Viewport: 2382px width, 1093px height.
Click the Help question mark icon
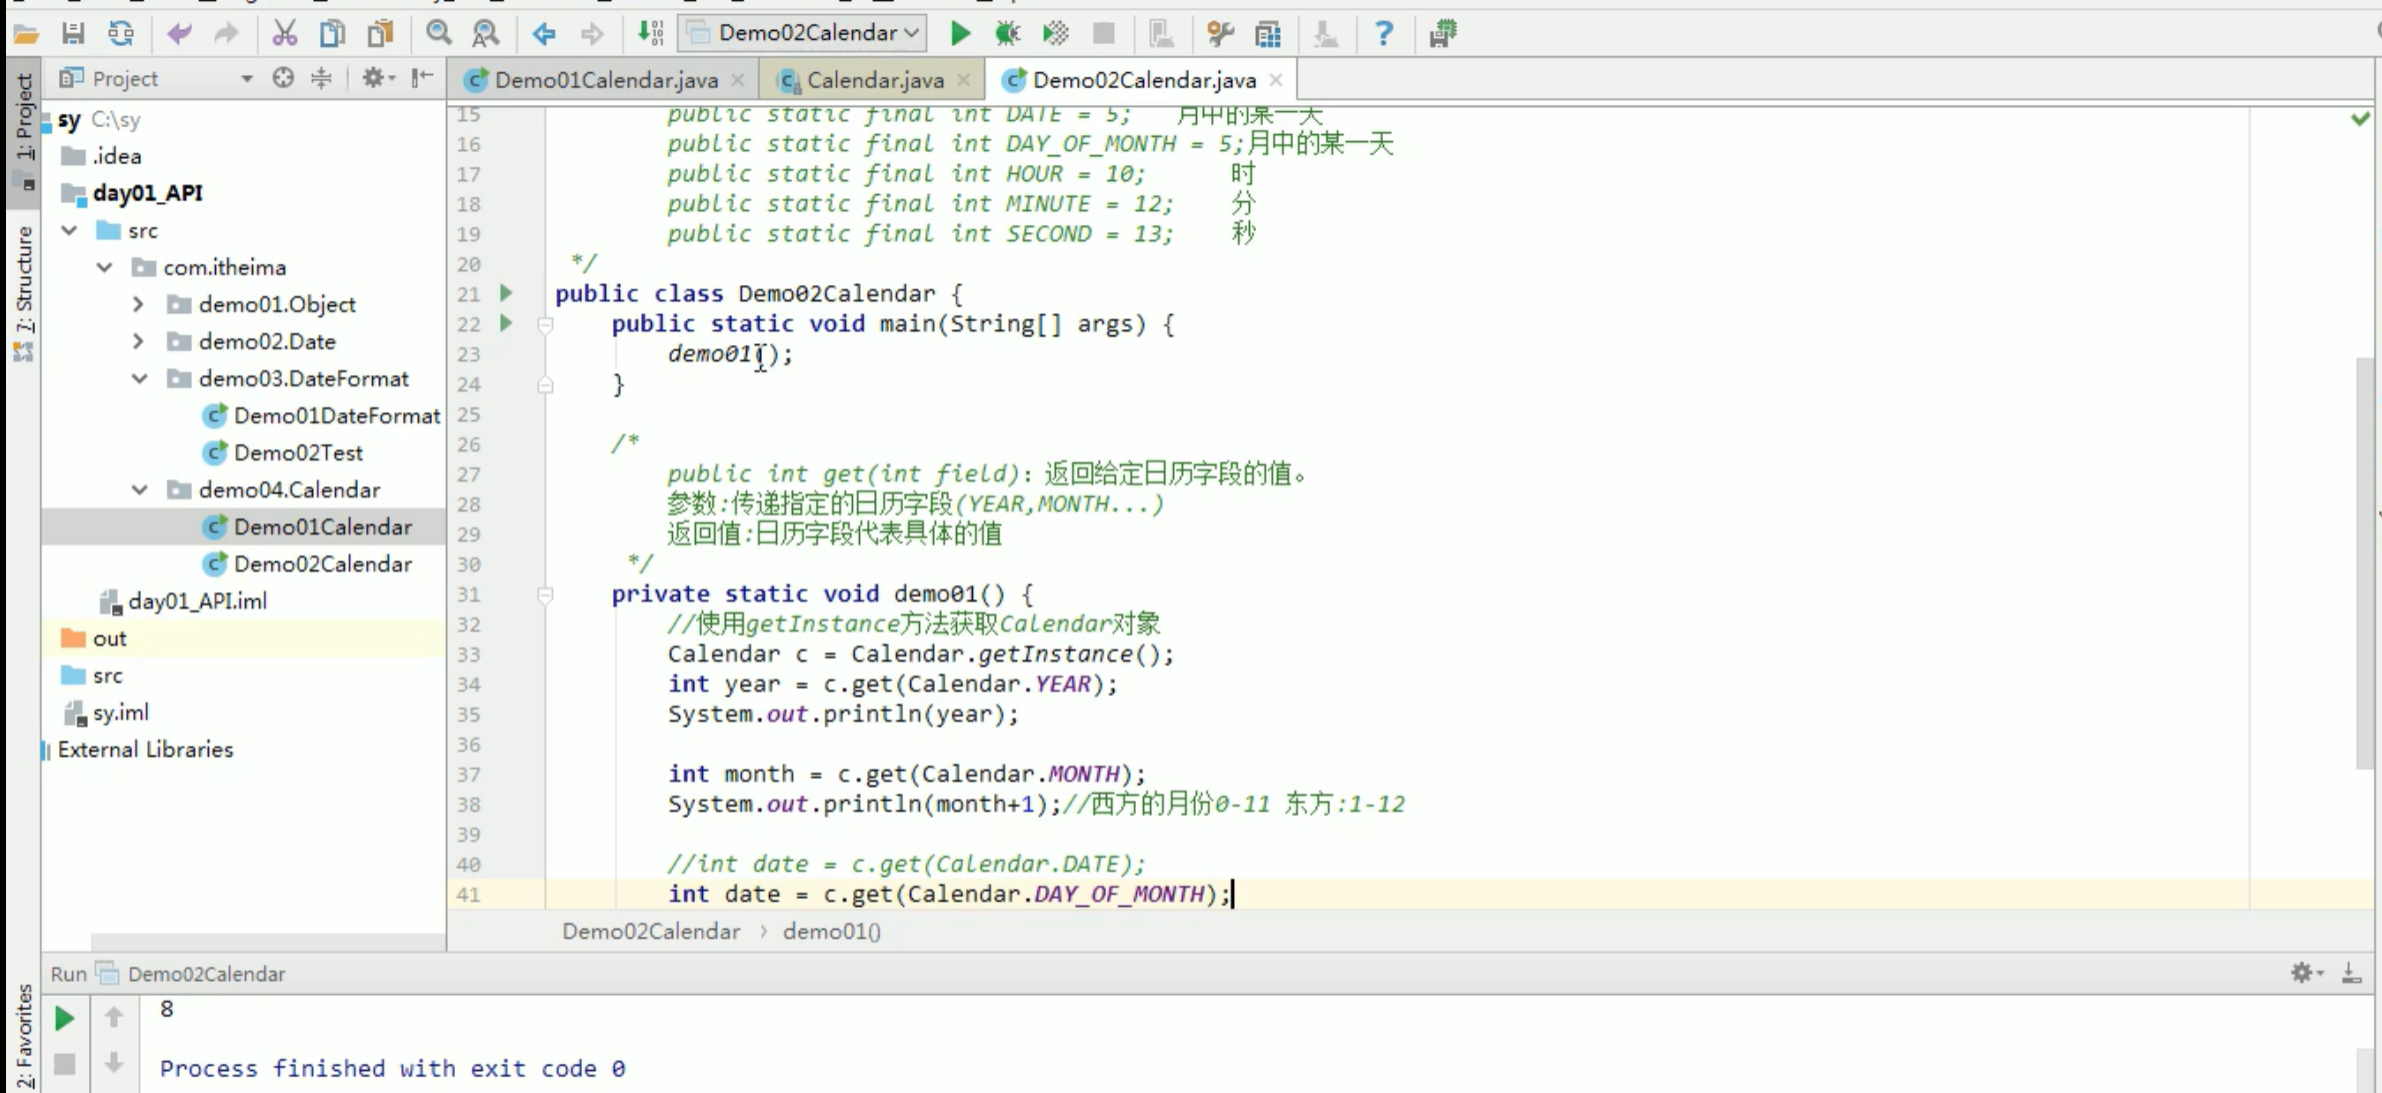click(x=1383, y=33)
